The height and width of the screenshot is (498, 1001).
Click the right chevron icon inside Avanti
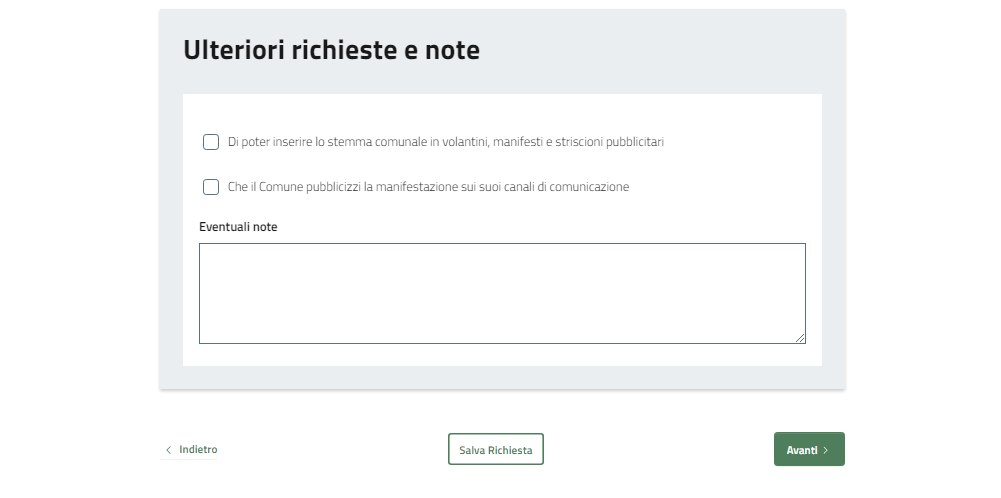click(826, 450)
